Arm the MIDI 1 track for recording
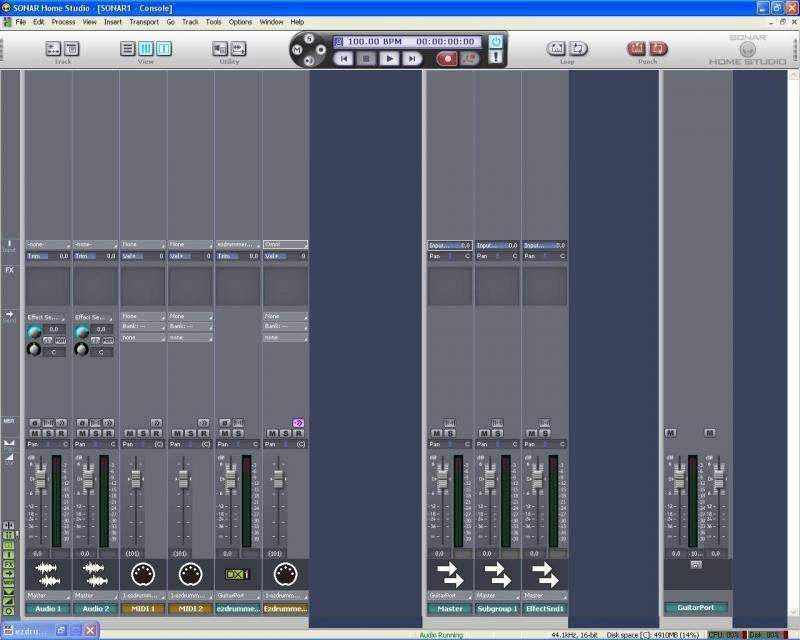The height and width of the screenshot is (640, 800). [x=155, y=433]
